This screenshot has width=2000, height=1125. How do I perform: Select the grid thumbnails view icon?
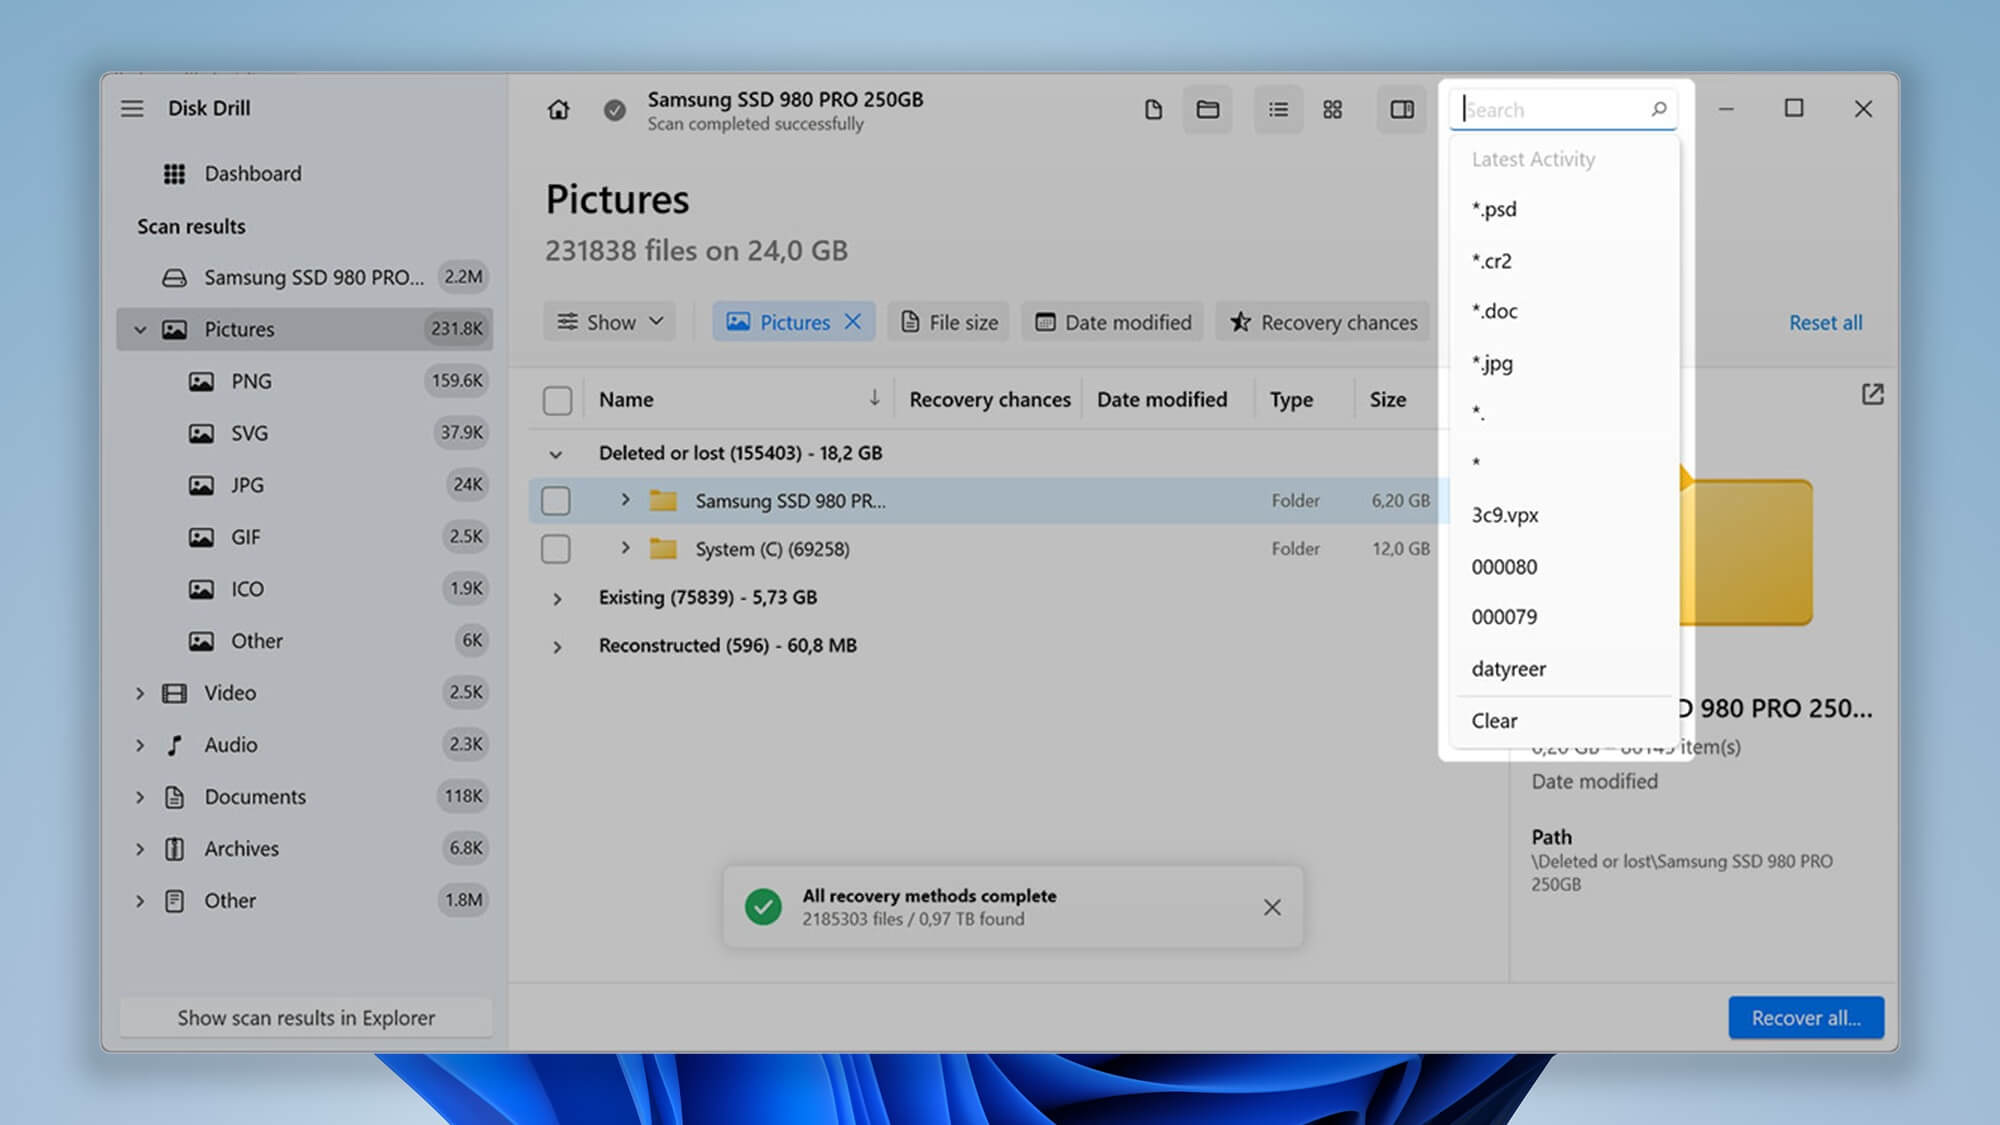click(x=1332, y=109)
